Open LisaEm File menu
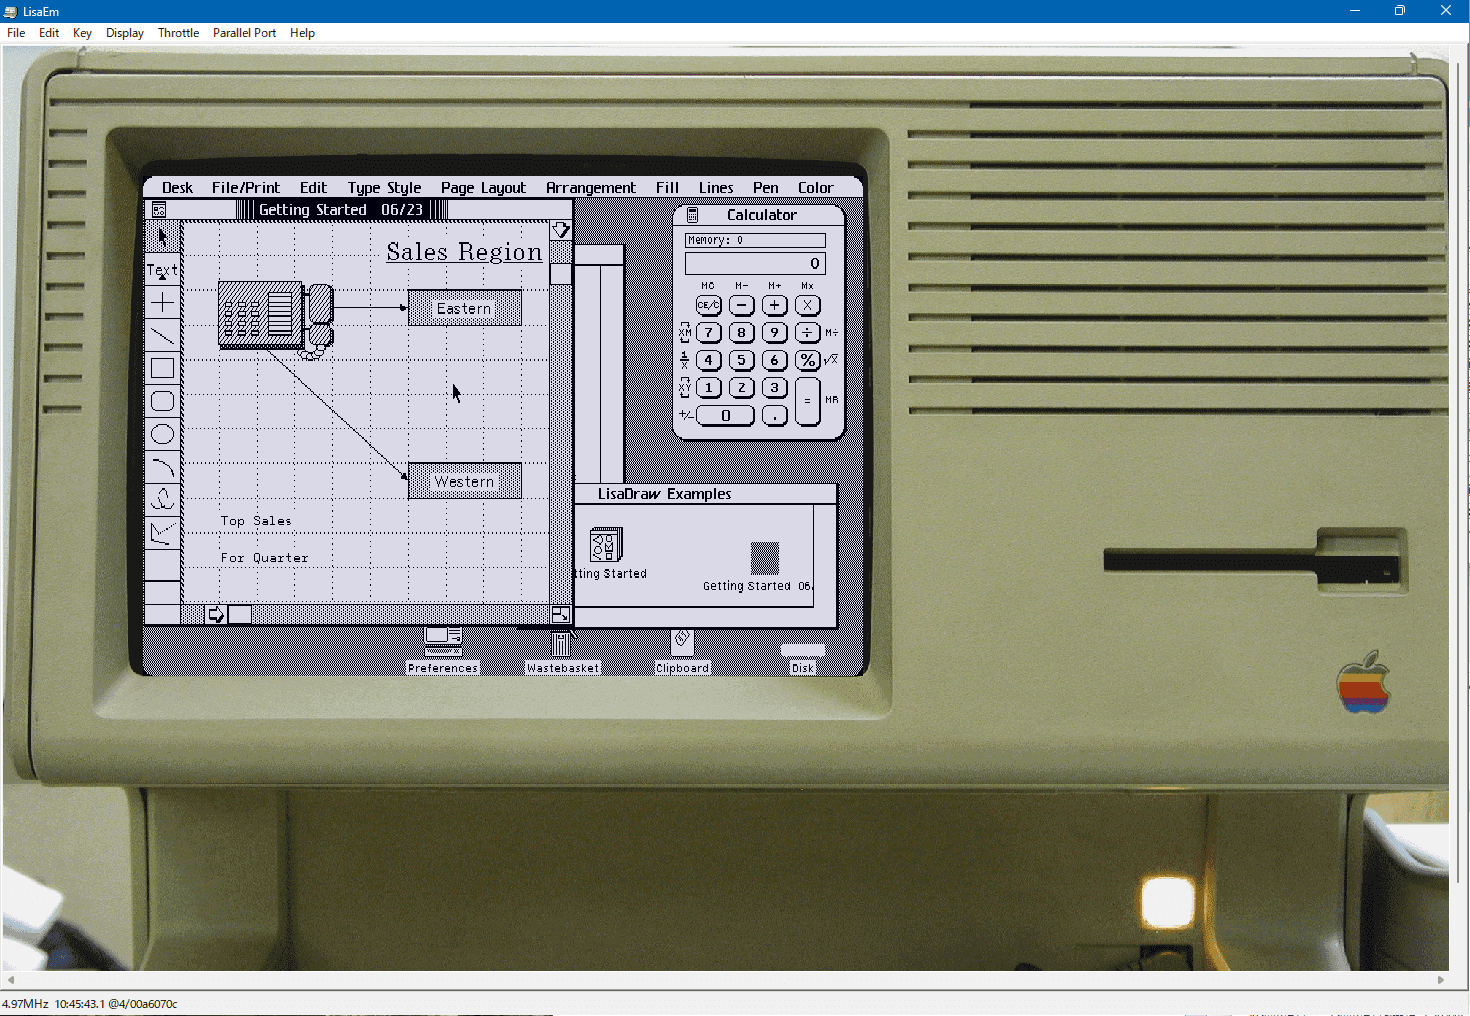The height and width of the screenshot is (1016, 1470). pos(16,33)
